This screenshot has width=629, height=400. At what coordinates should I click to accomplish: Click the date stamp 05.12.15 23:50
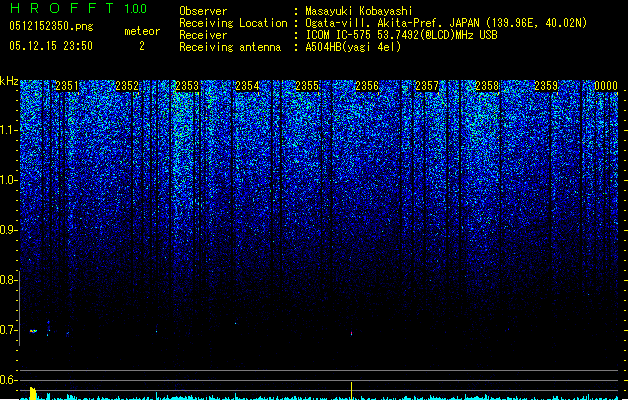[51, 46]
